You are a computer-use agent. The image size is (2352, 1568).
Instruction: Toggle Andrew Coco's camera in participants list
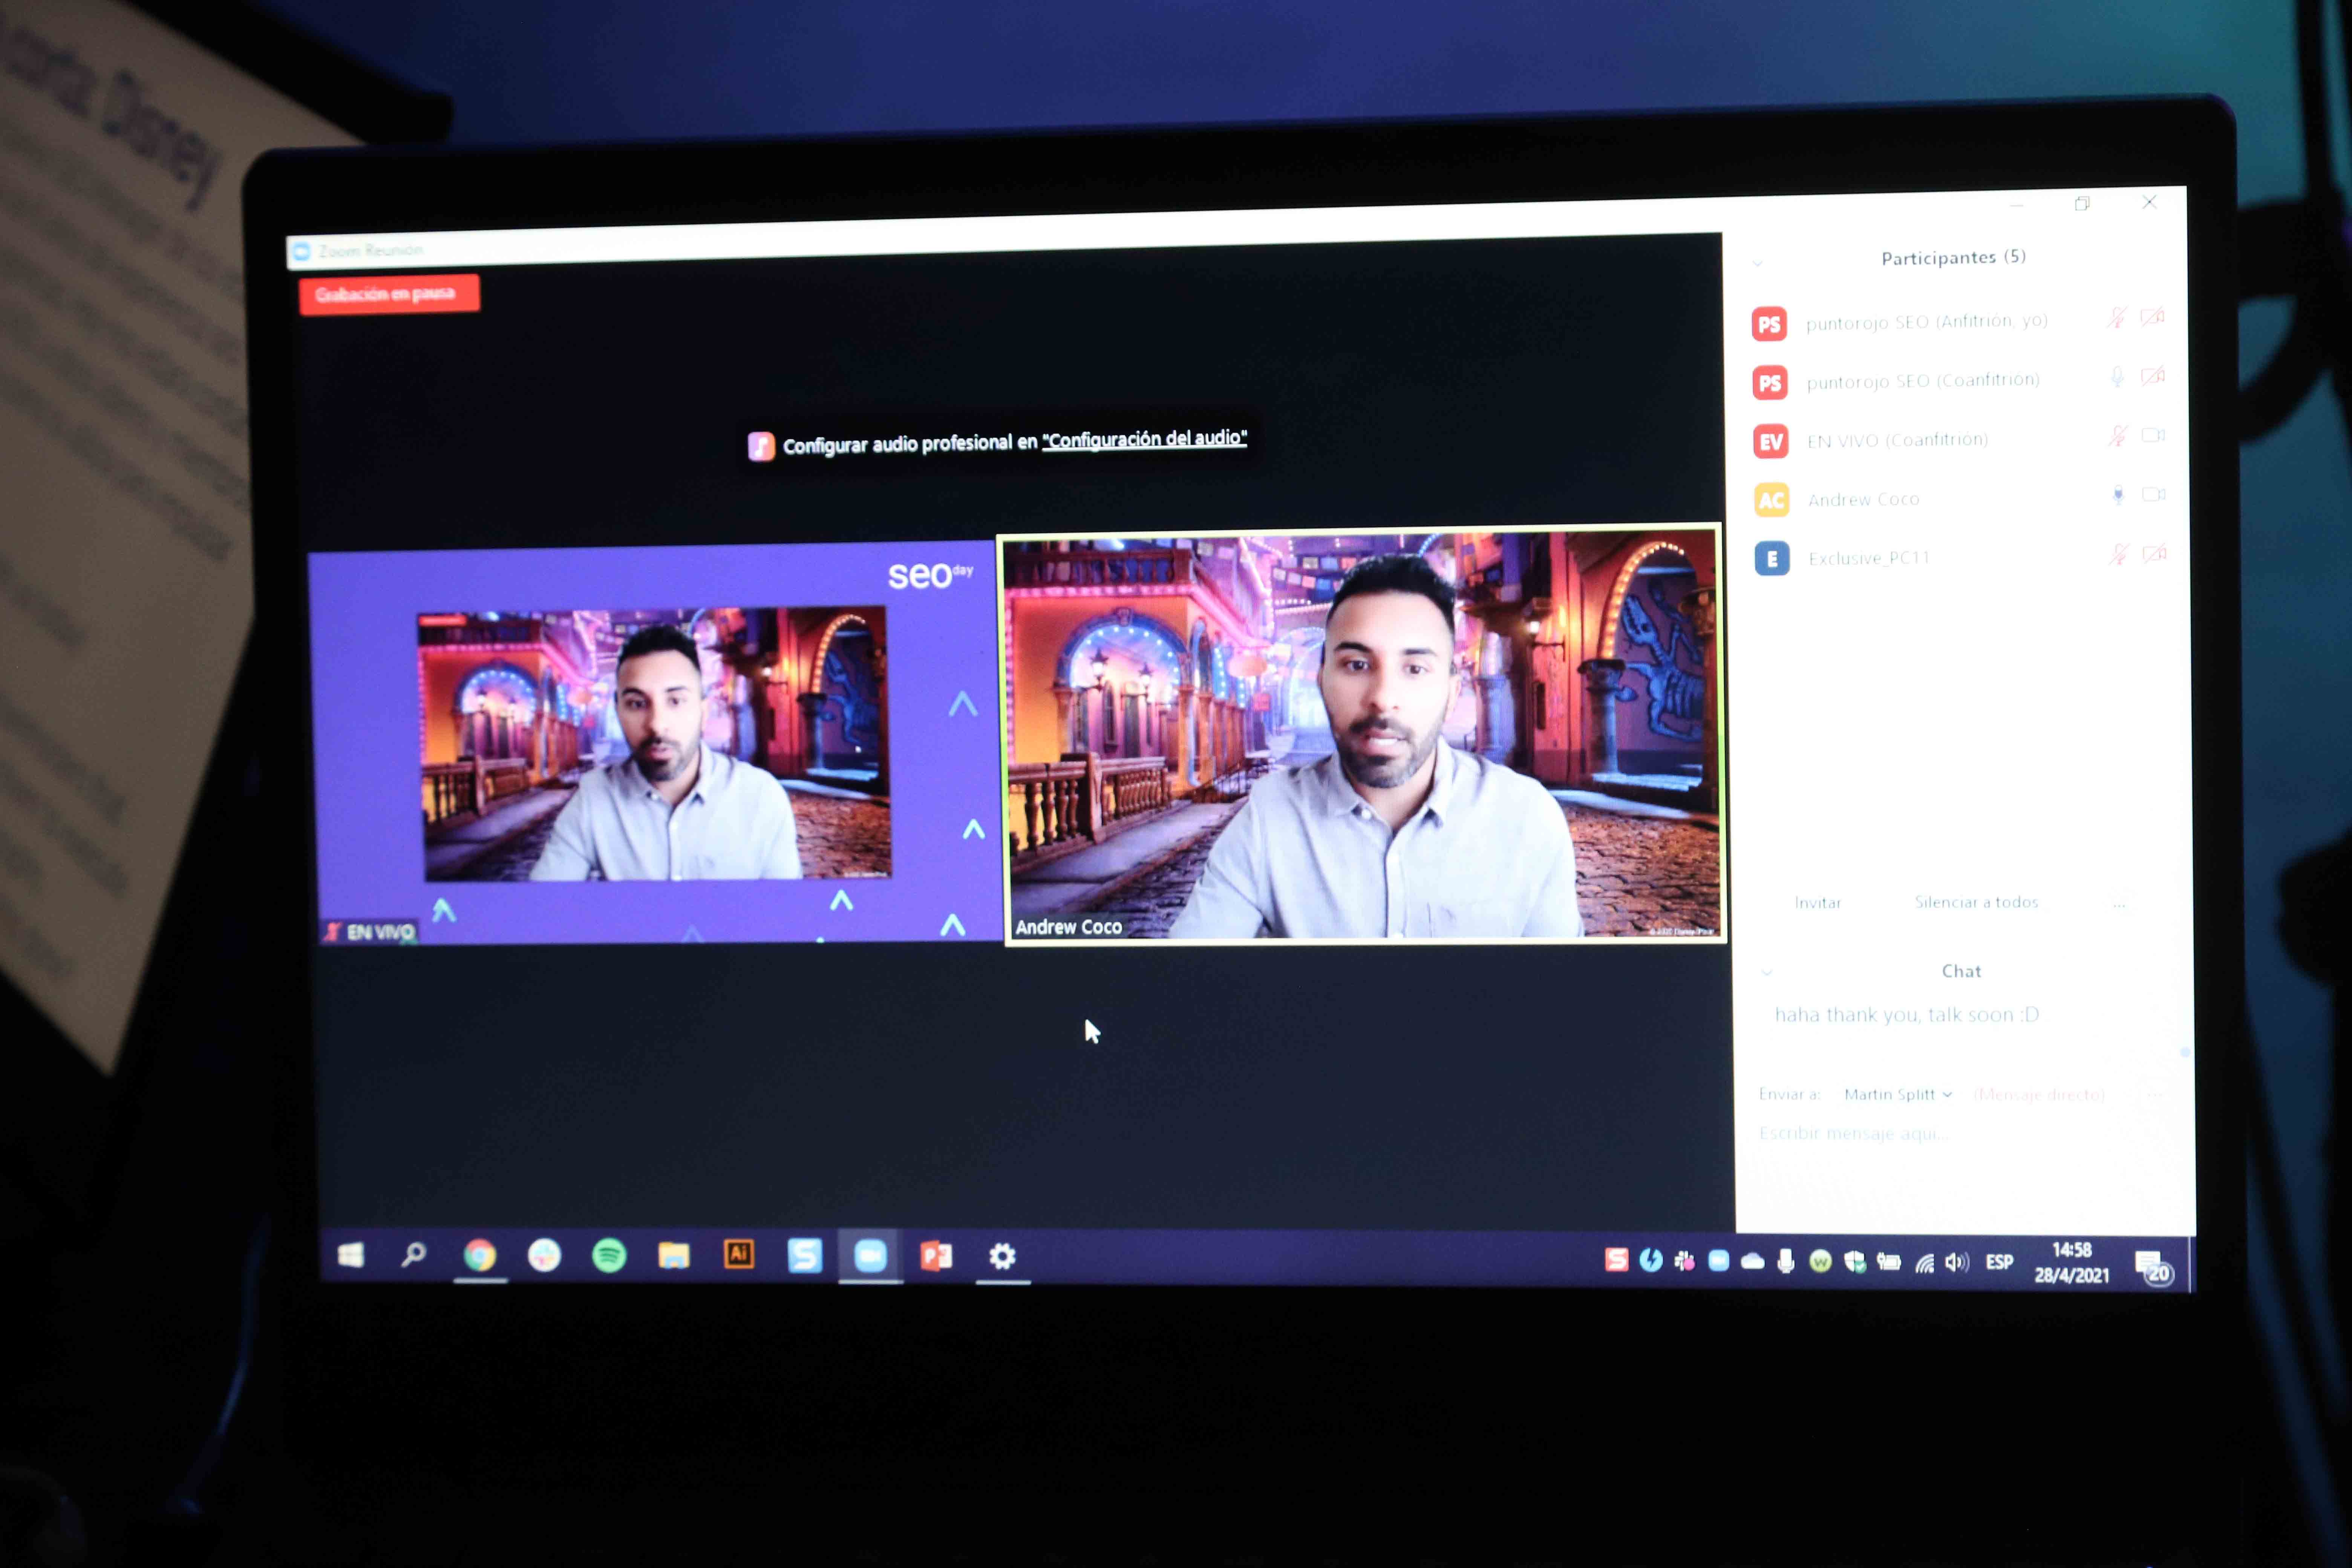[2154, 494]
